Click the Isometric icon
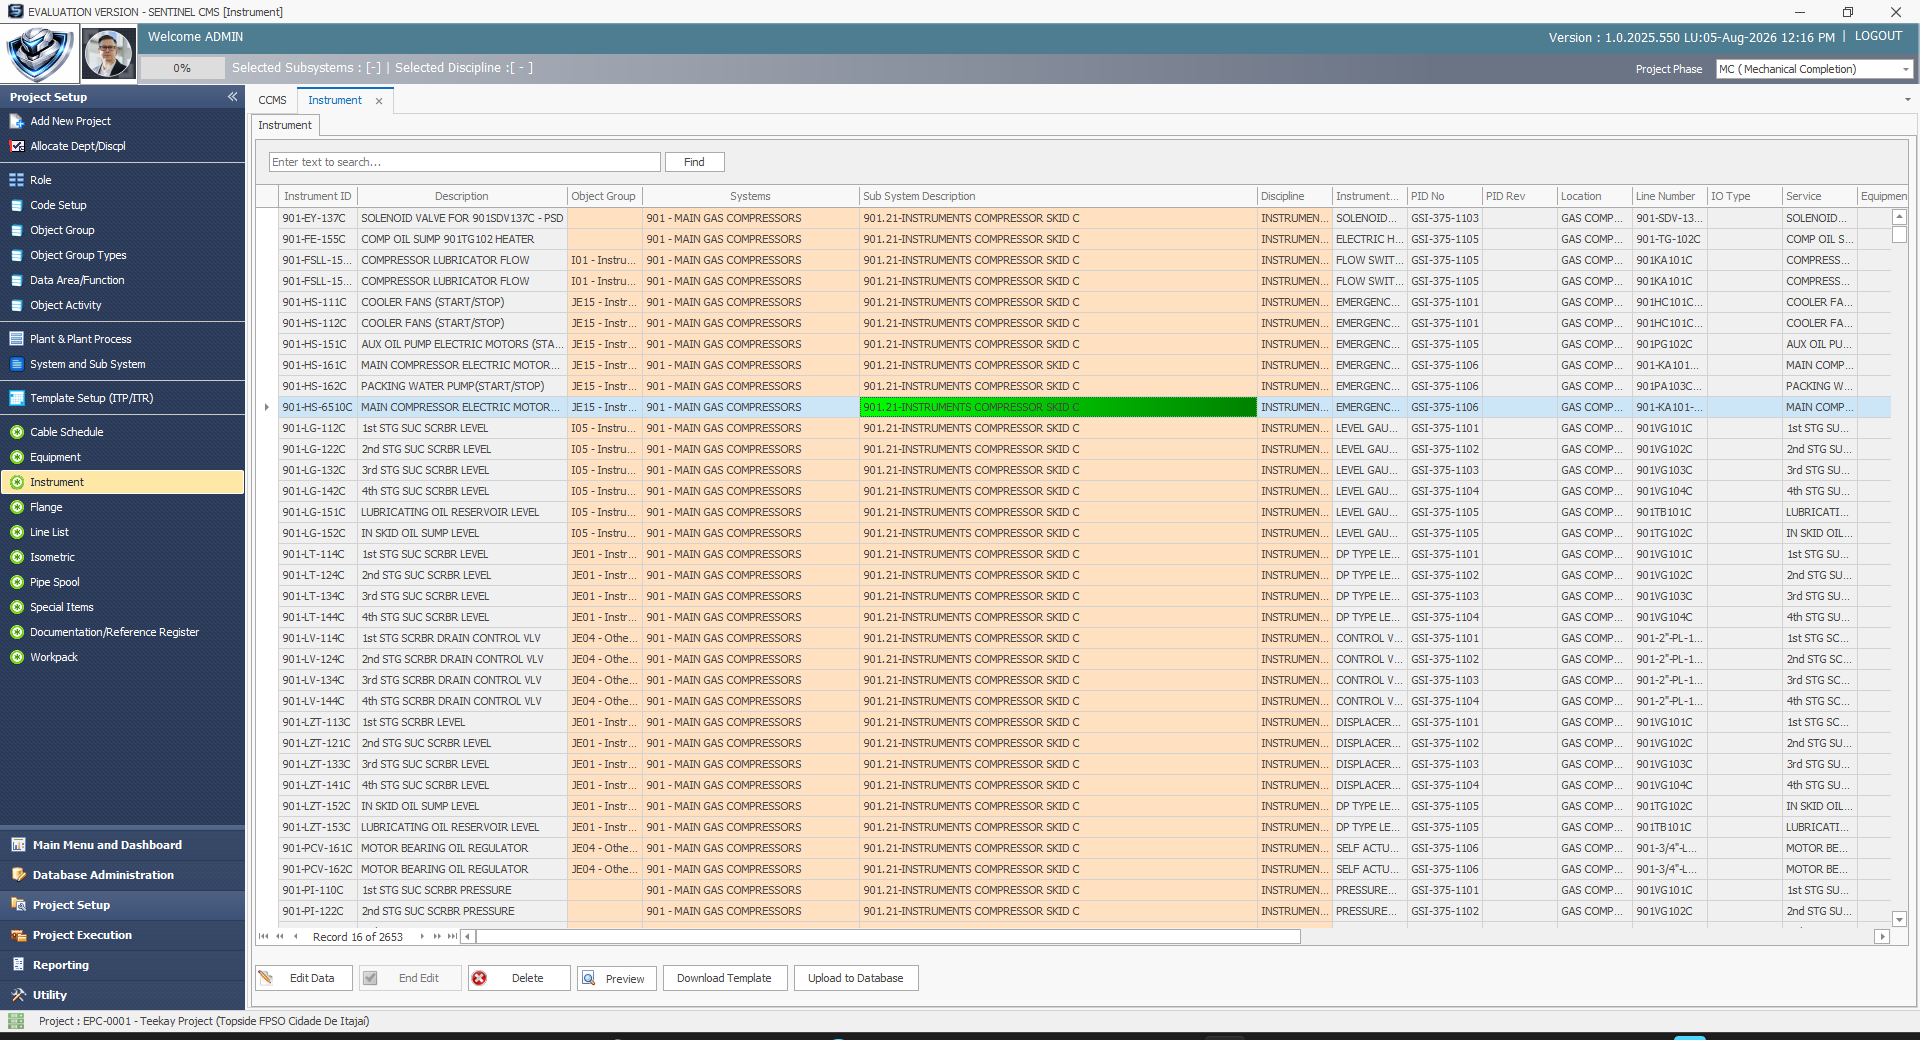This screenshot has height=1040, width=1920. pos(17,557)
